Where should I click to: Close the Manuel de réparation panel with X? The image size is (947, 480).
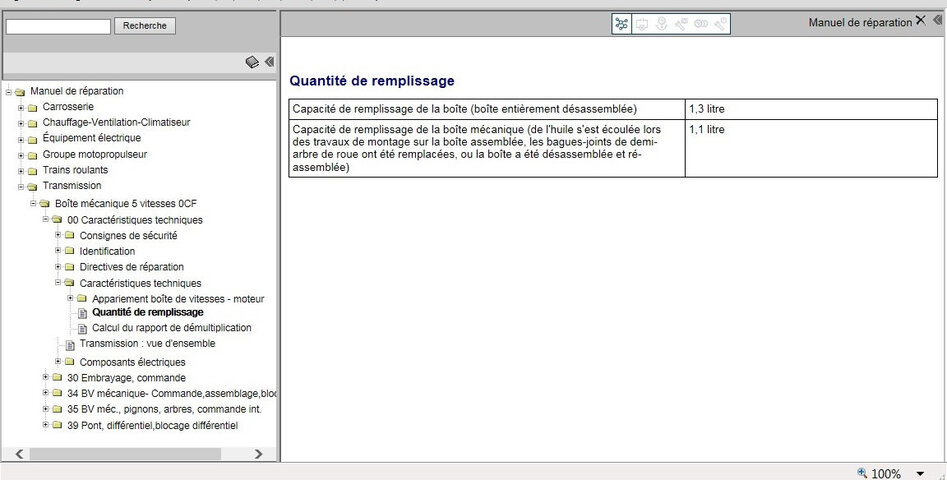point(920,21)
